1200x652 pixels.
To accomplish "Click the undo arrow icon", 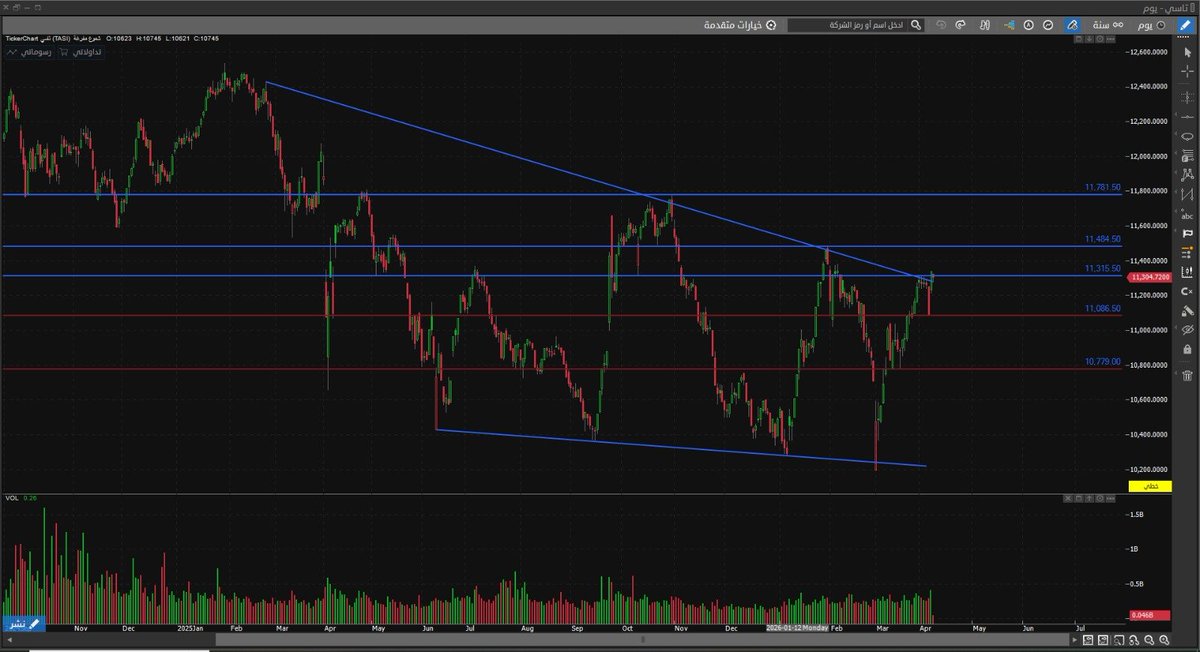I will pos(941,25).
